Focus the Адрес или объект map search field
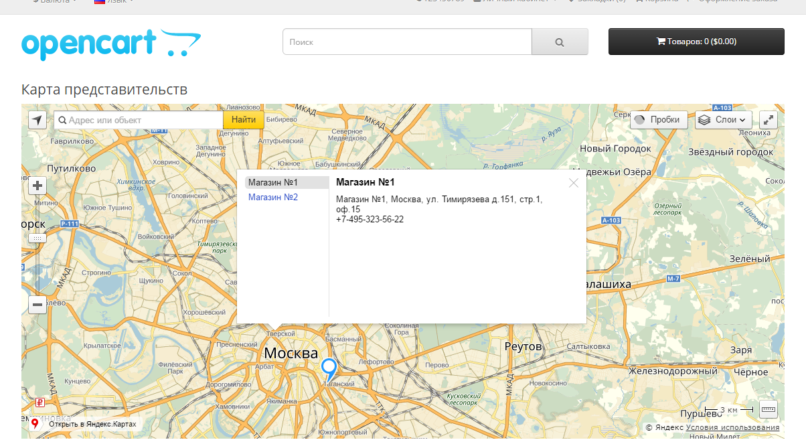806x440 pixels. (x=138, y=120)
